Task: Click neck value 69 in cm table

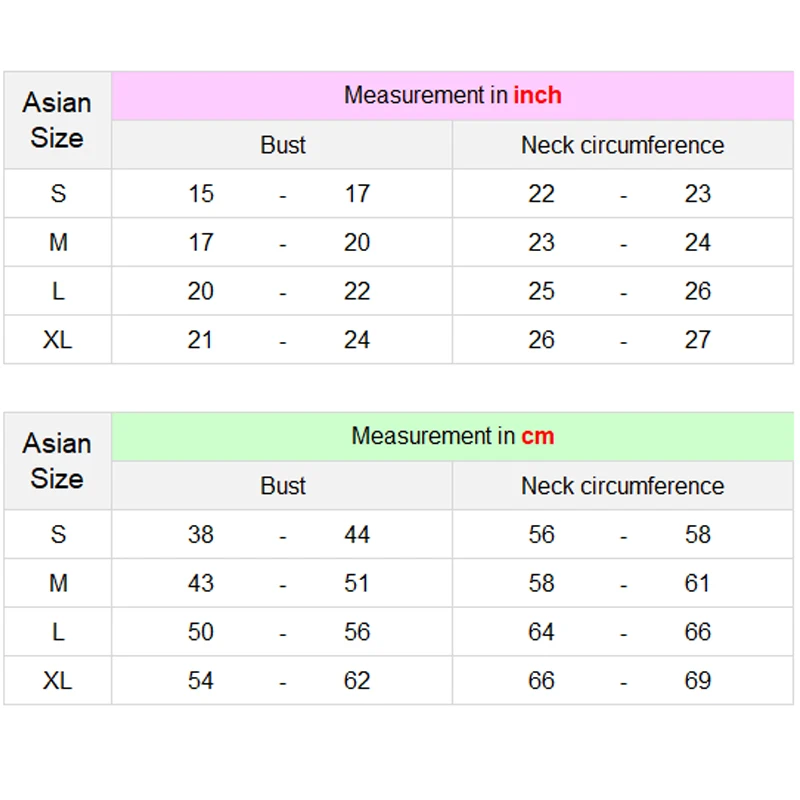Action: [x=698, y=681]
